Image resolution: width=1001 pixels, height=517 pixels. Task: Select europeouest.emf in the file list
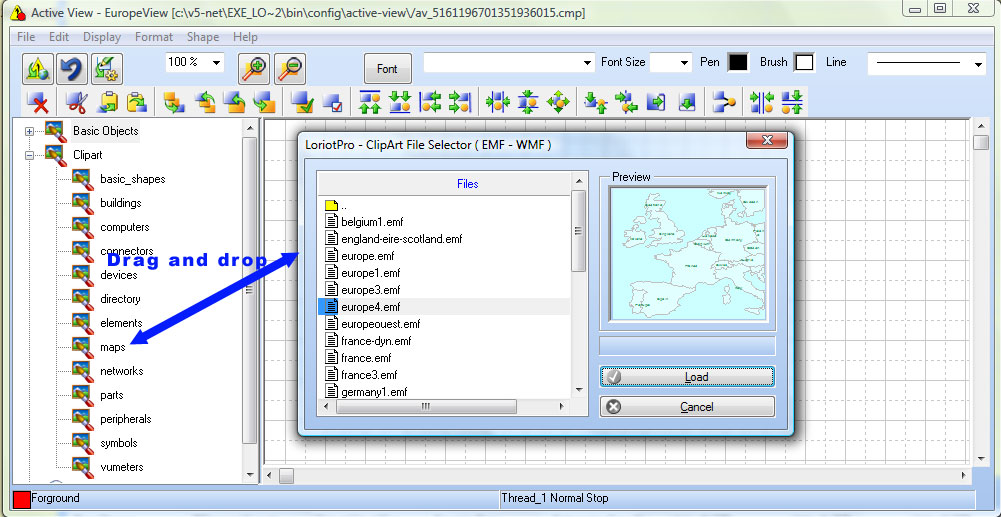click(380, 324)
